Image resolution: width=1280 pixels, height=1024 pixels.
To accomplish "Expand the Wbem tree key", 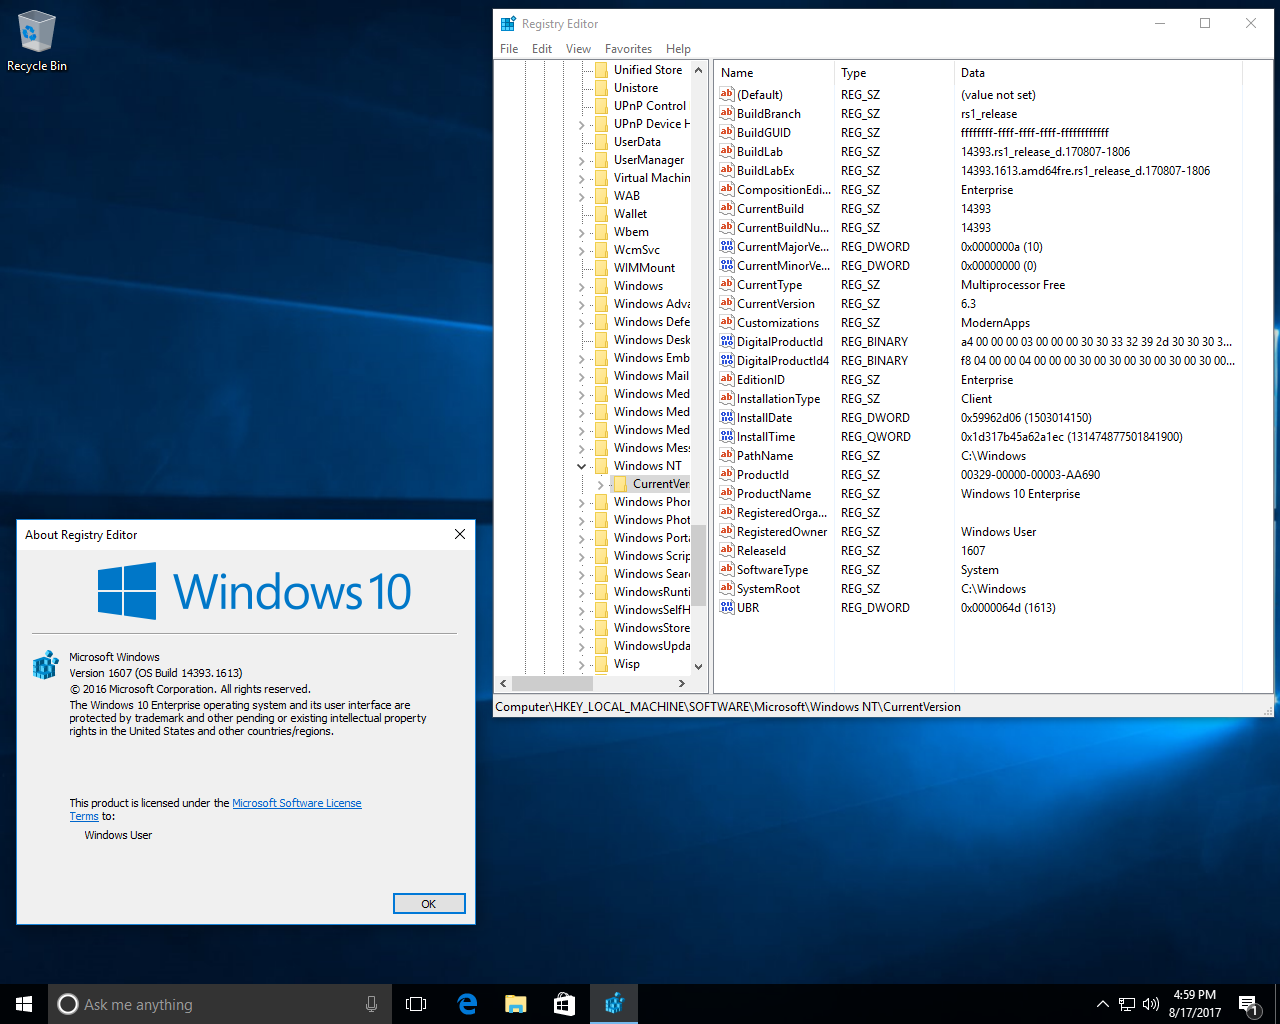I will click(581, 232).
